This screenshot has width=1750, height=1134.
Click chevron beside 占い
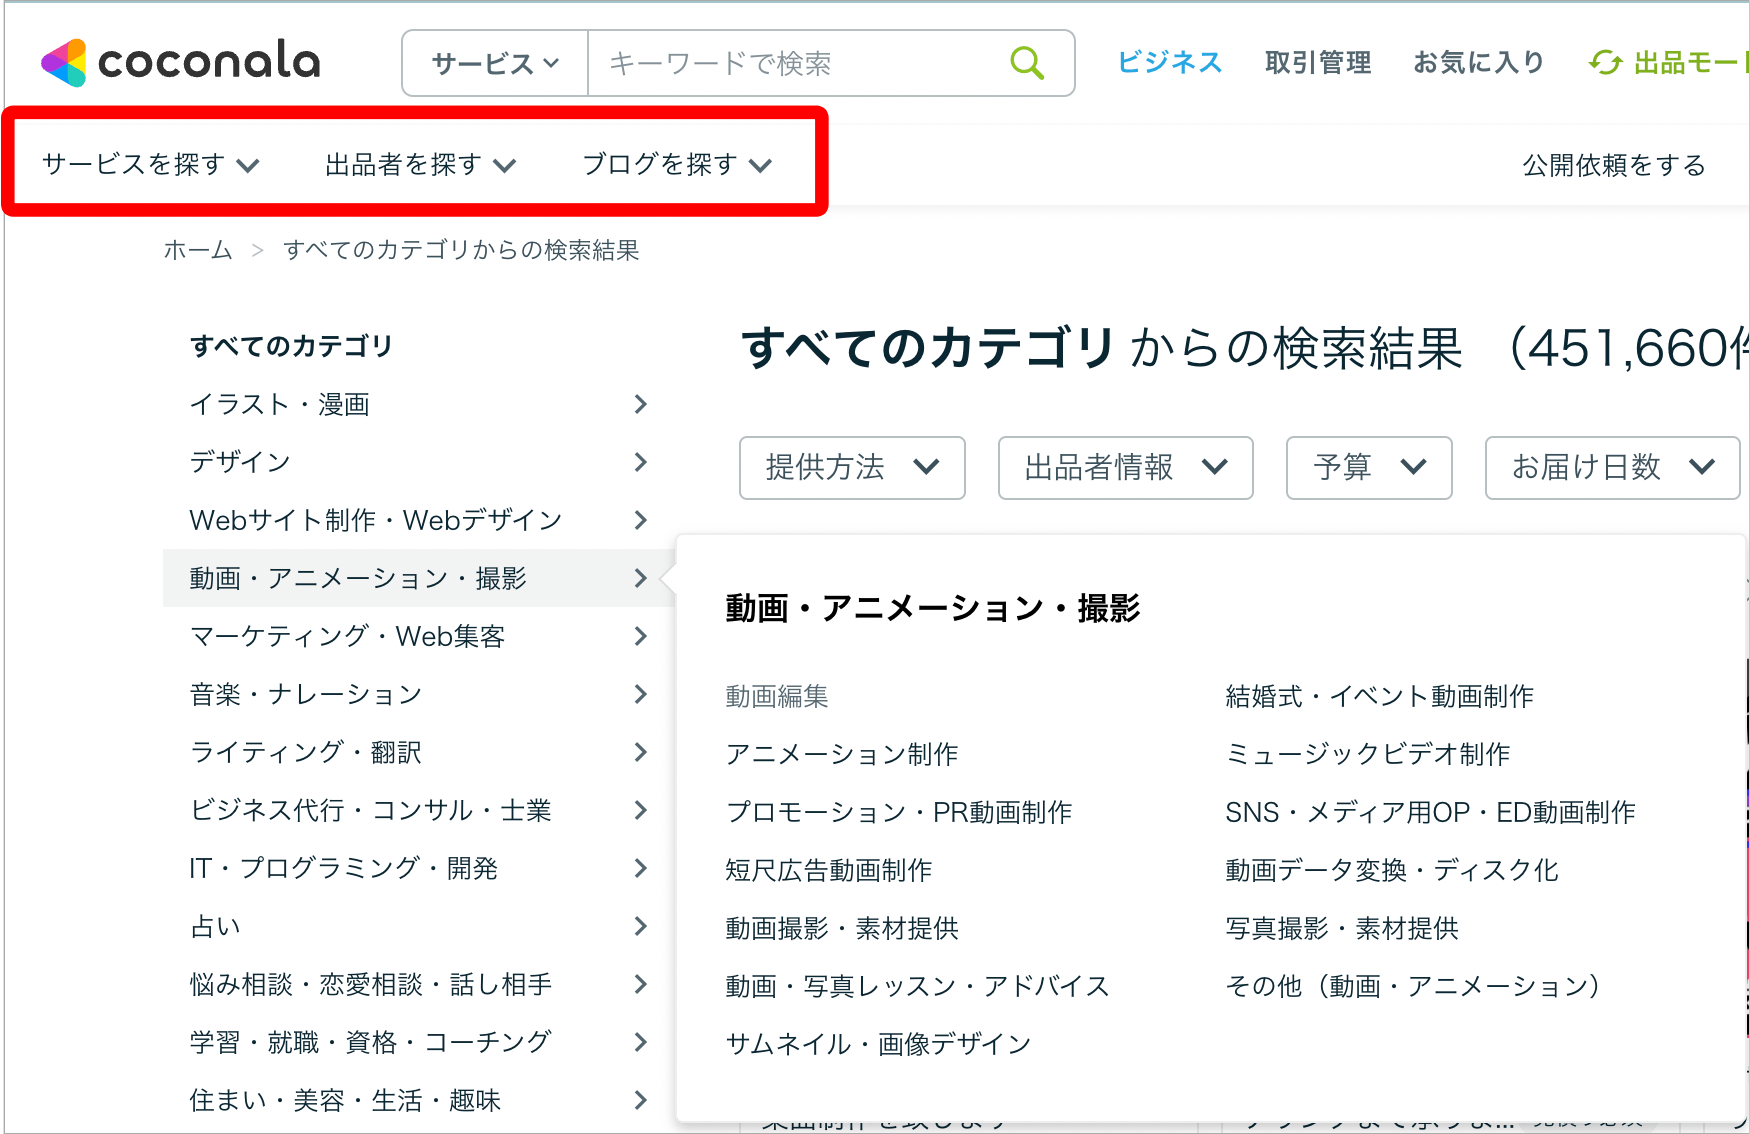click(x=641, y=926)
